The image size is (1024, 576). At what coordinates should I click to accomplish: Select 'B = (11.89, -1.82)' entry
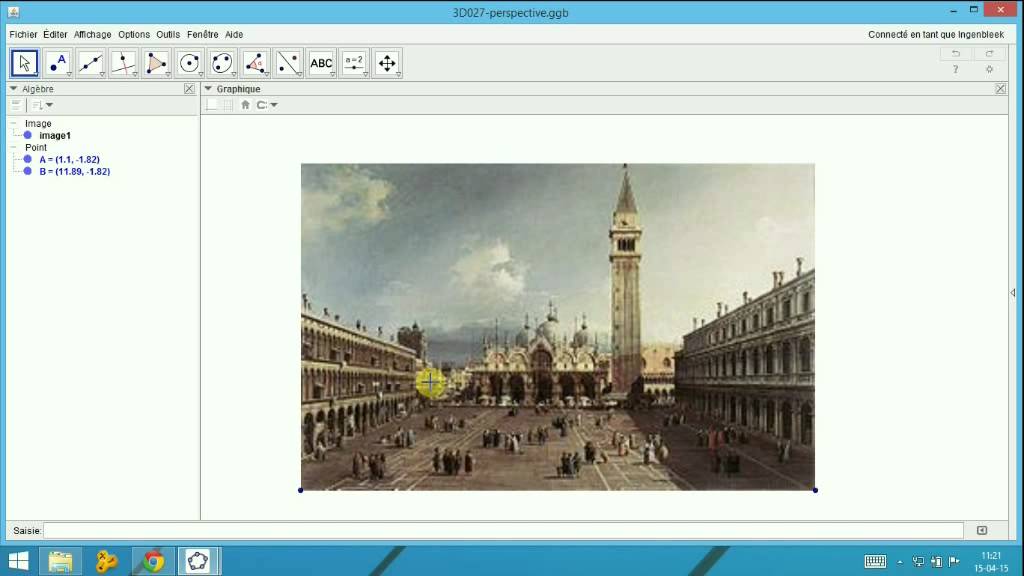point(74,172)
